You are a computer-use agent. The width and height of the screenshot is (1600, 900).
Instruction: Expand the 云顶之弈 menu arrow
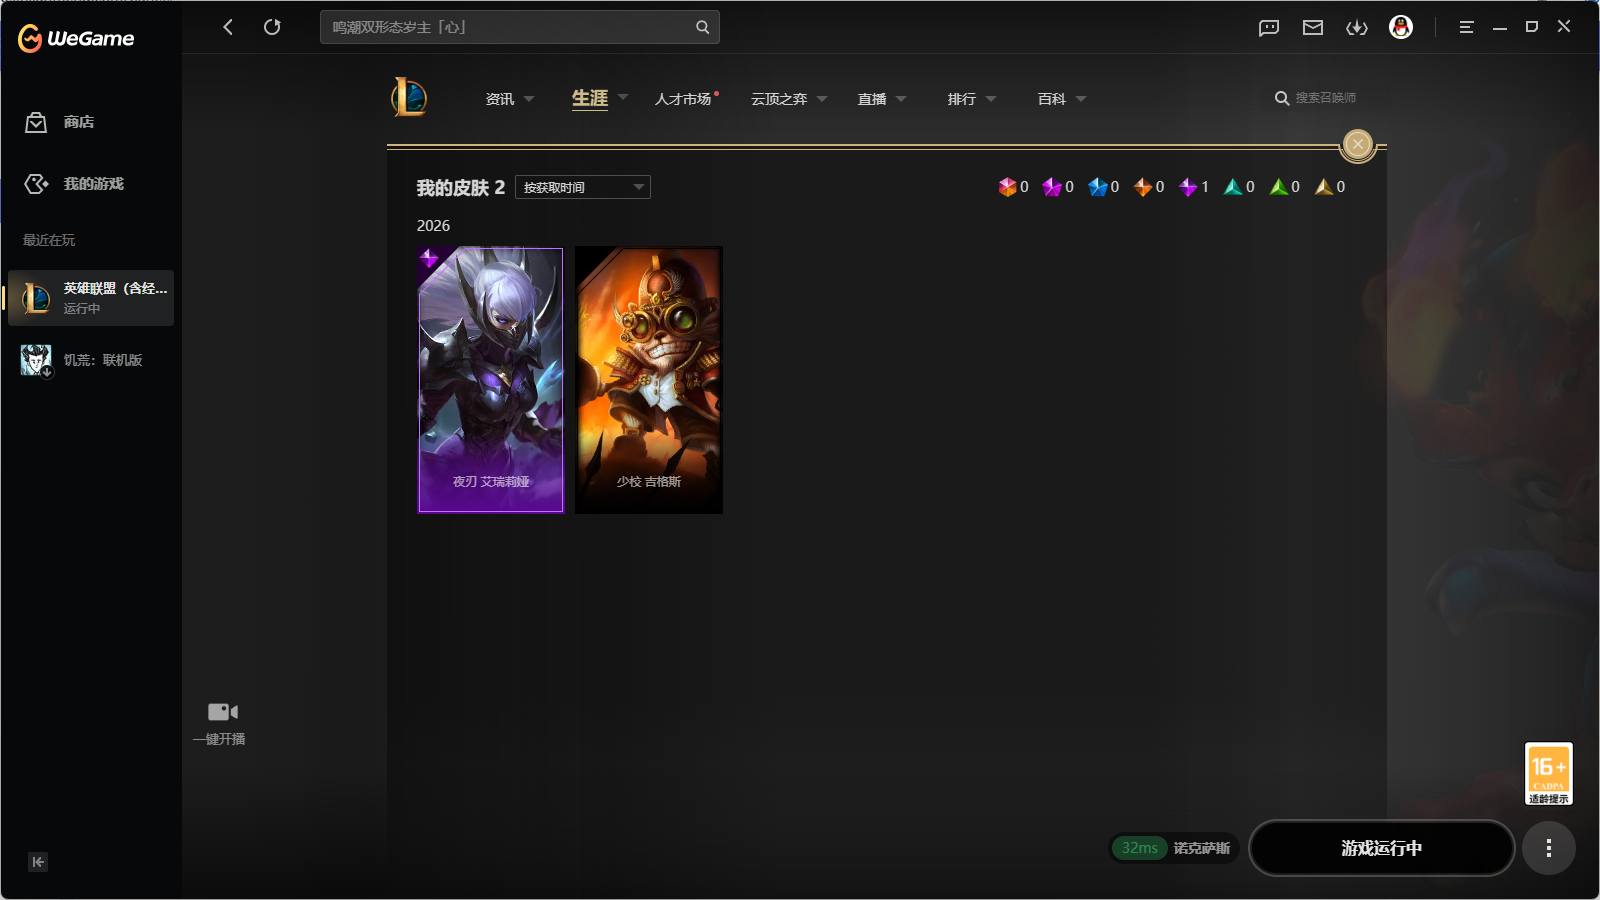(822, 99)
